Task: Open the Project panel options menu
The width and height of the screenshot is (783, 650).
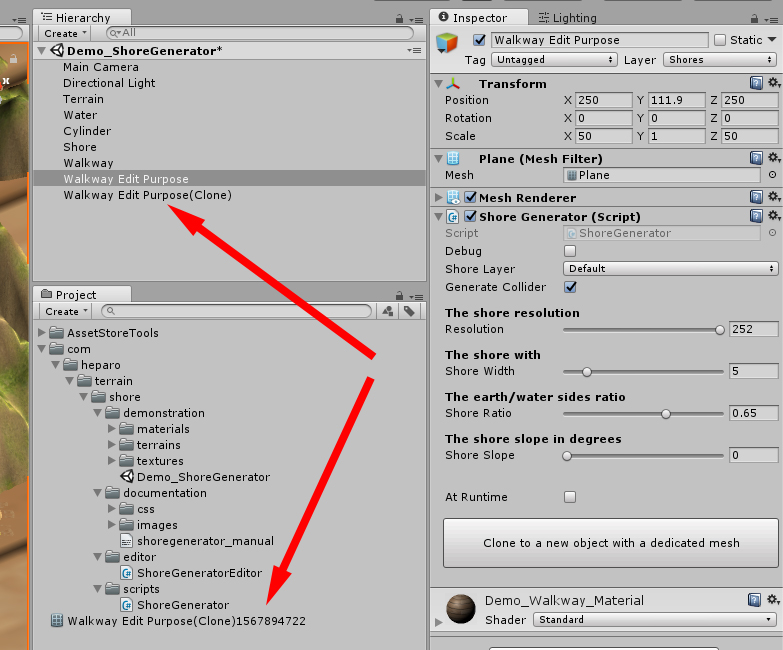Action: 416,297
